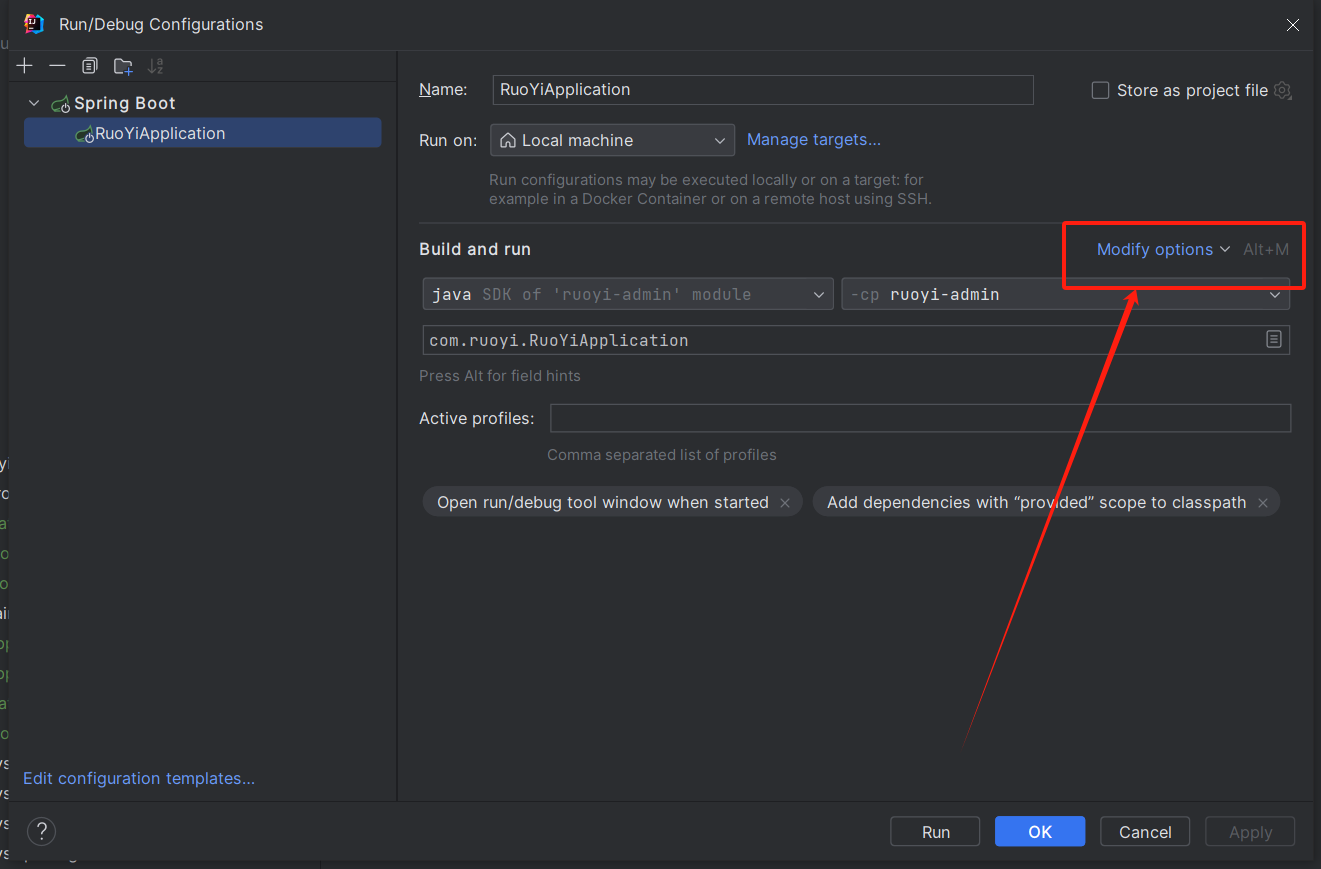Click the Add New Configuration plus icon
This screenshot has height=869, width=1321.
click(25, 66)
